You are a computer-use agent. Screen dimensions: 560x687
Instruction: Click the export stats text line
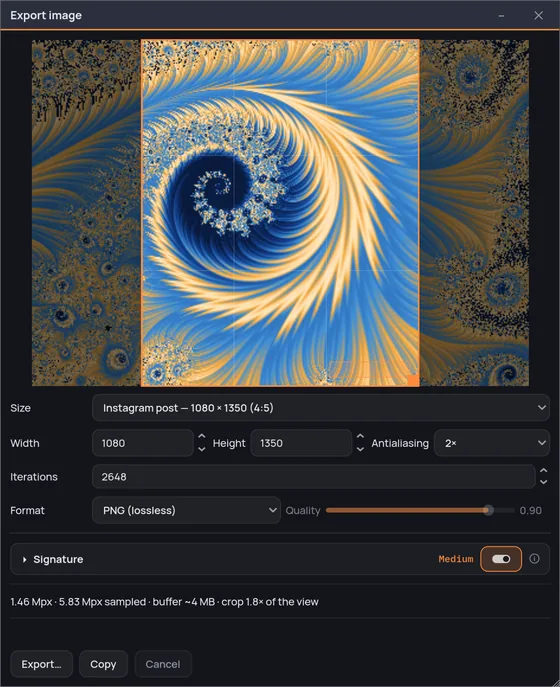[x=164, y=602]
